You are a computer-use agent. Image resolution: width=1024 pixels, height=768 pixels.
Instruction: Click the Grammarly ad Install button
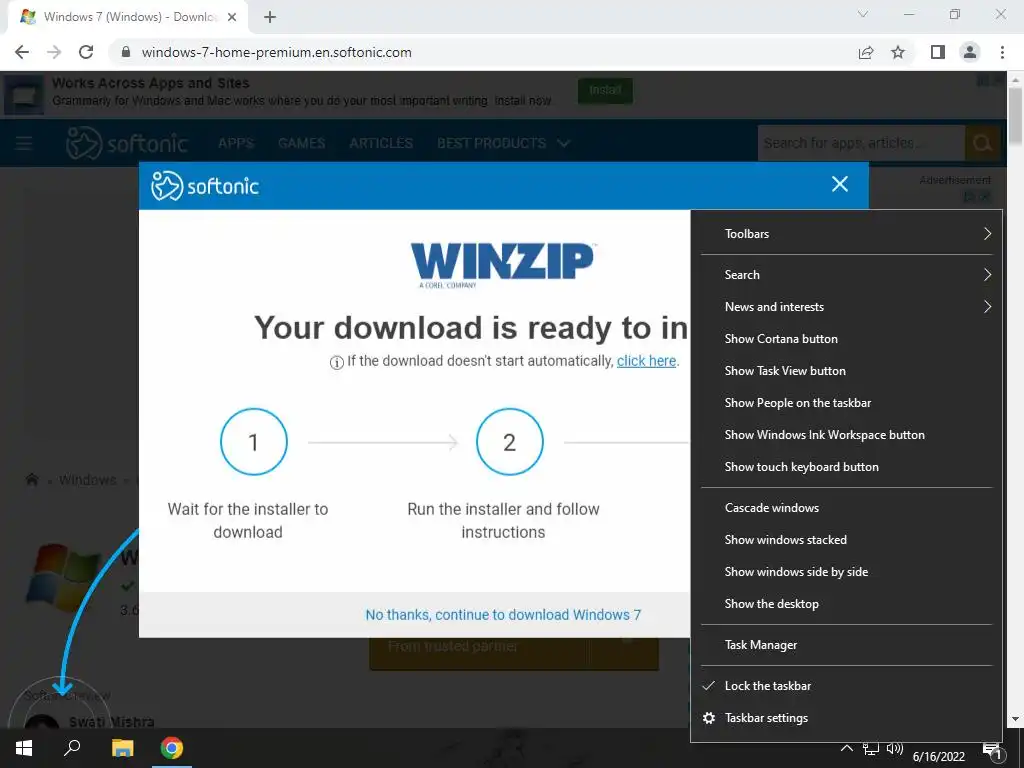(605, 91)
